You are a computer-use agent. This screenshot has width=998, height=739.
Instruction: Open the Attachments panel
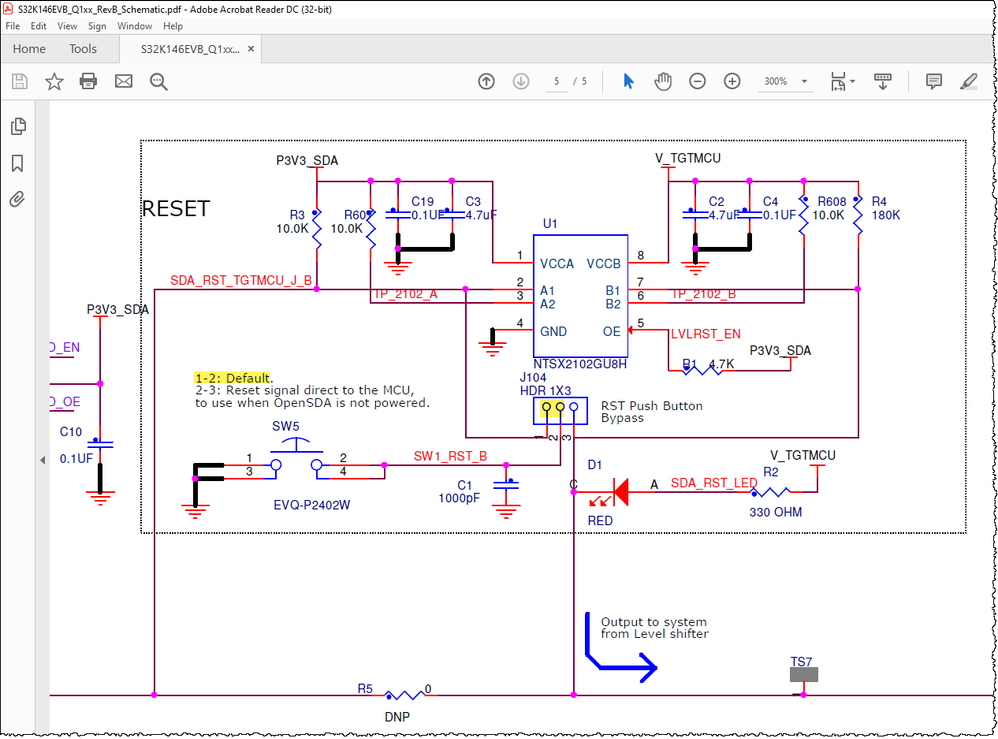pos(17,199)
